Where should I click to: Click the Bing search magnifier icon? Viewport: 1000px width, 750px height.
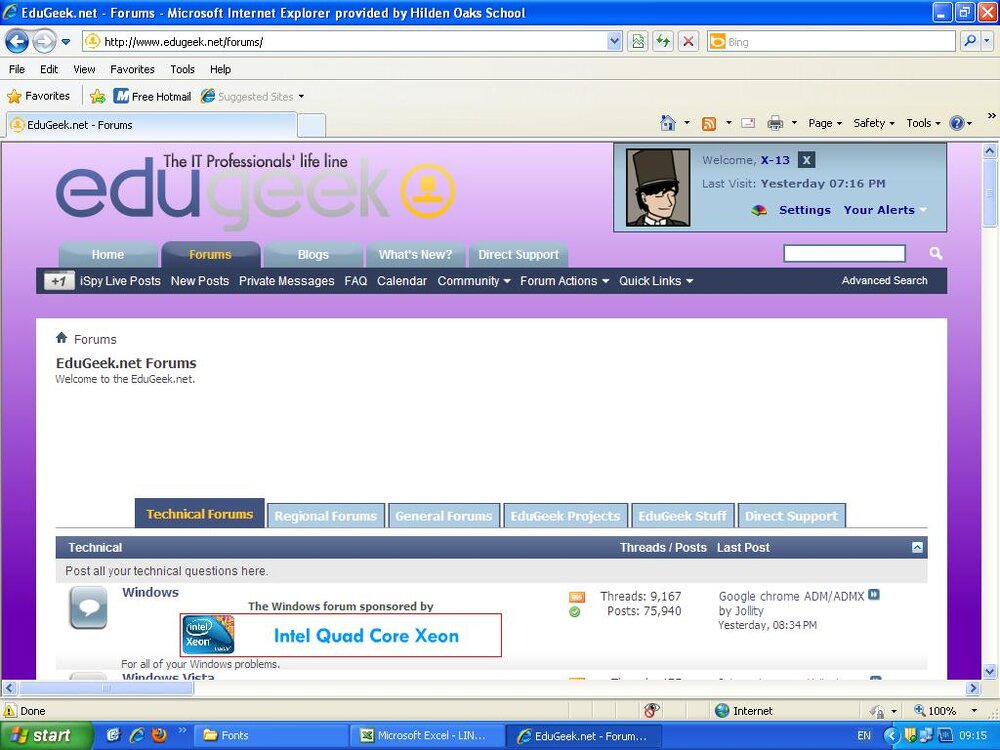[x=969, y=41]
